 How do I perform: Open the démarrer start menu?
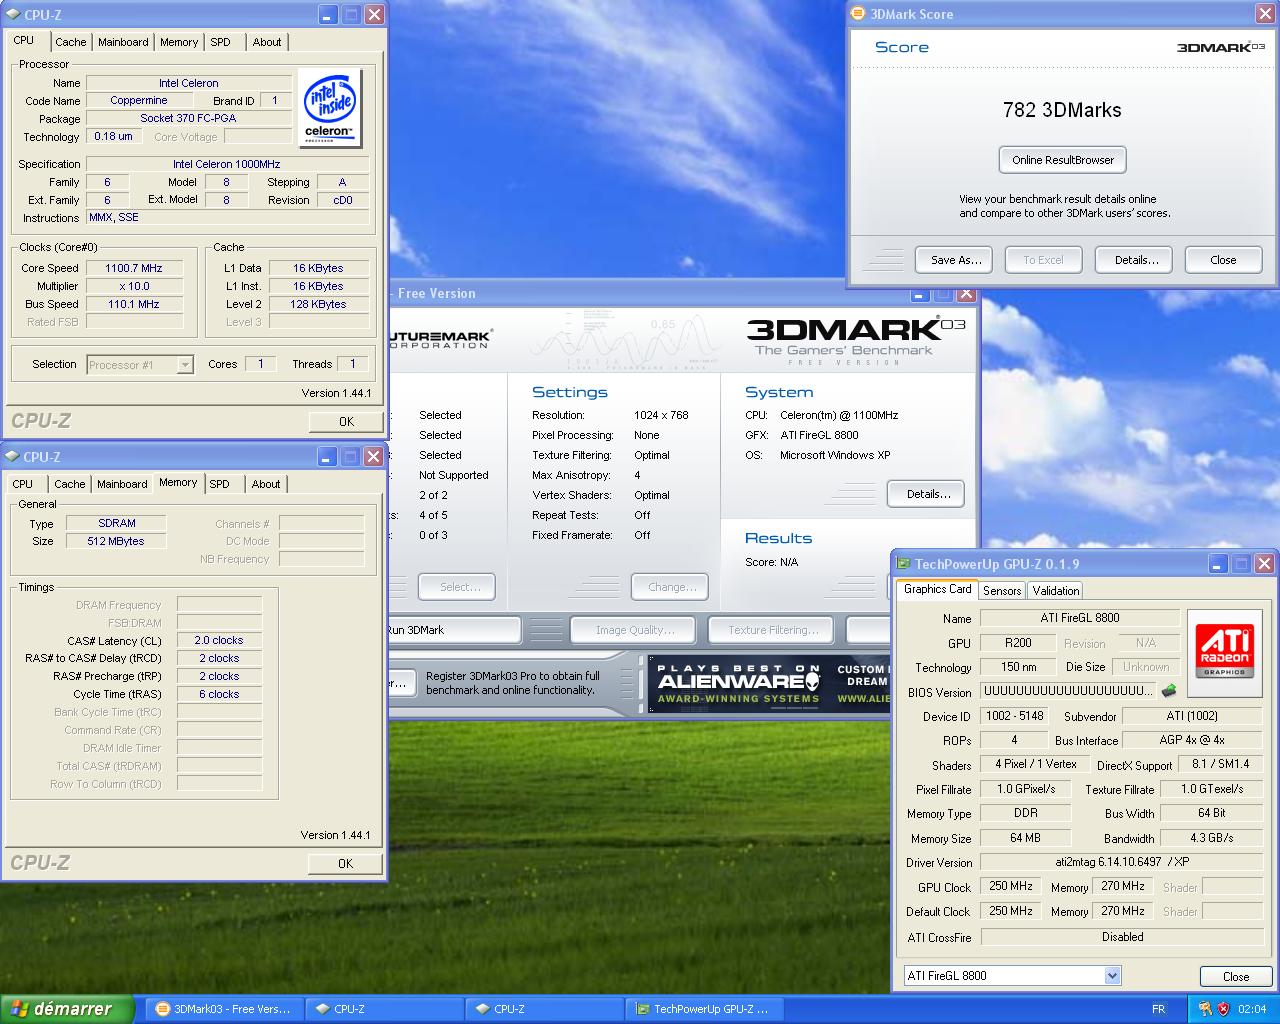(x=67, y=1009)
